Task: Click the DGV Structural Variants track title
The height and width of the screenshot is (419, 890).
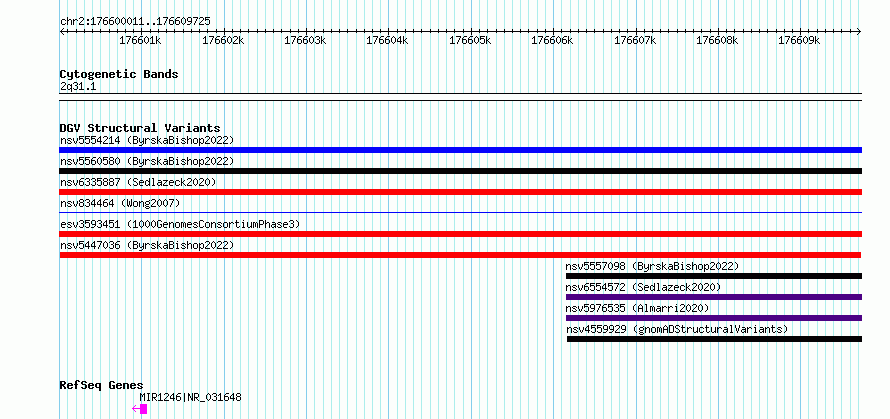Action: click(140, 128)
